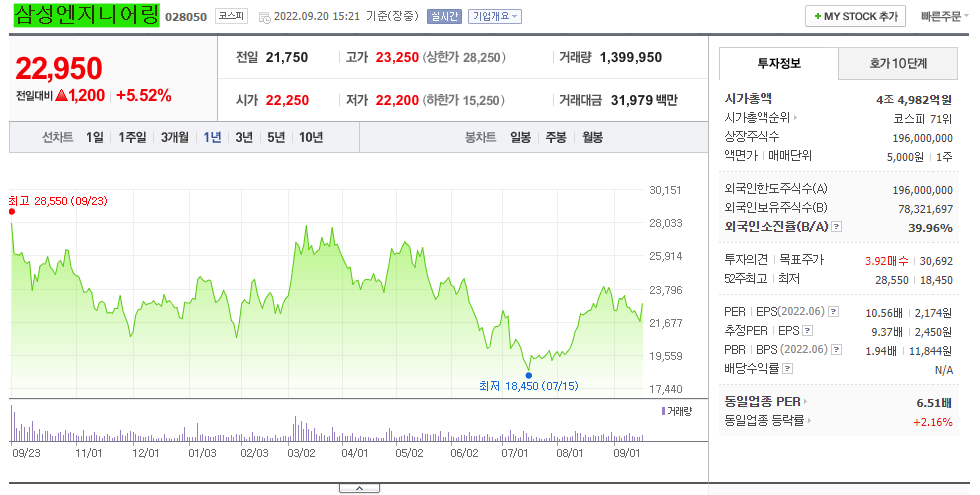Click the 삼성엔지니어링 stock name title
980x495 pixels.
pyautogui.click(x=86, y=15)
